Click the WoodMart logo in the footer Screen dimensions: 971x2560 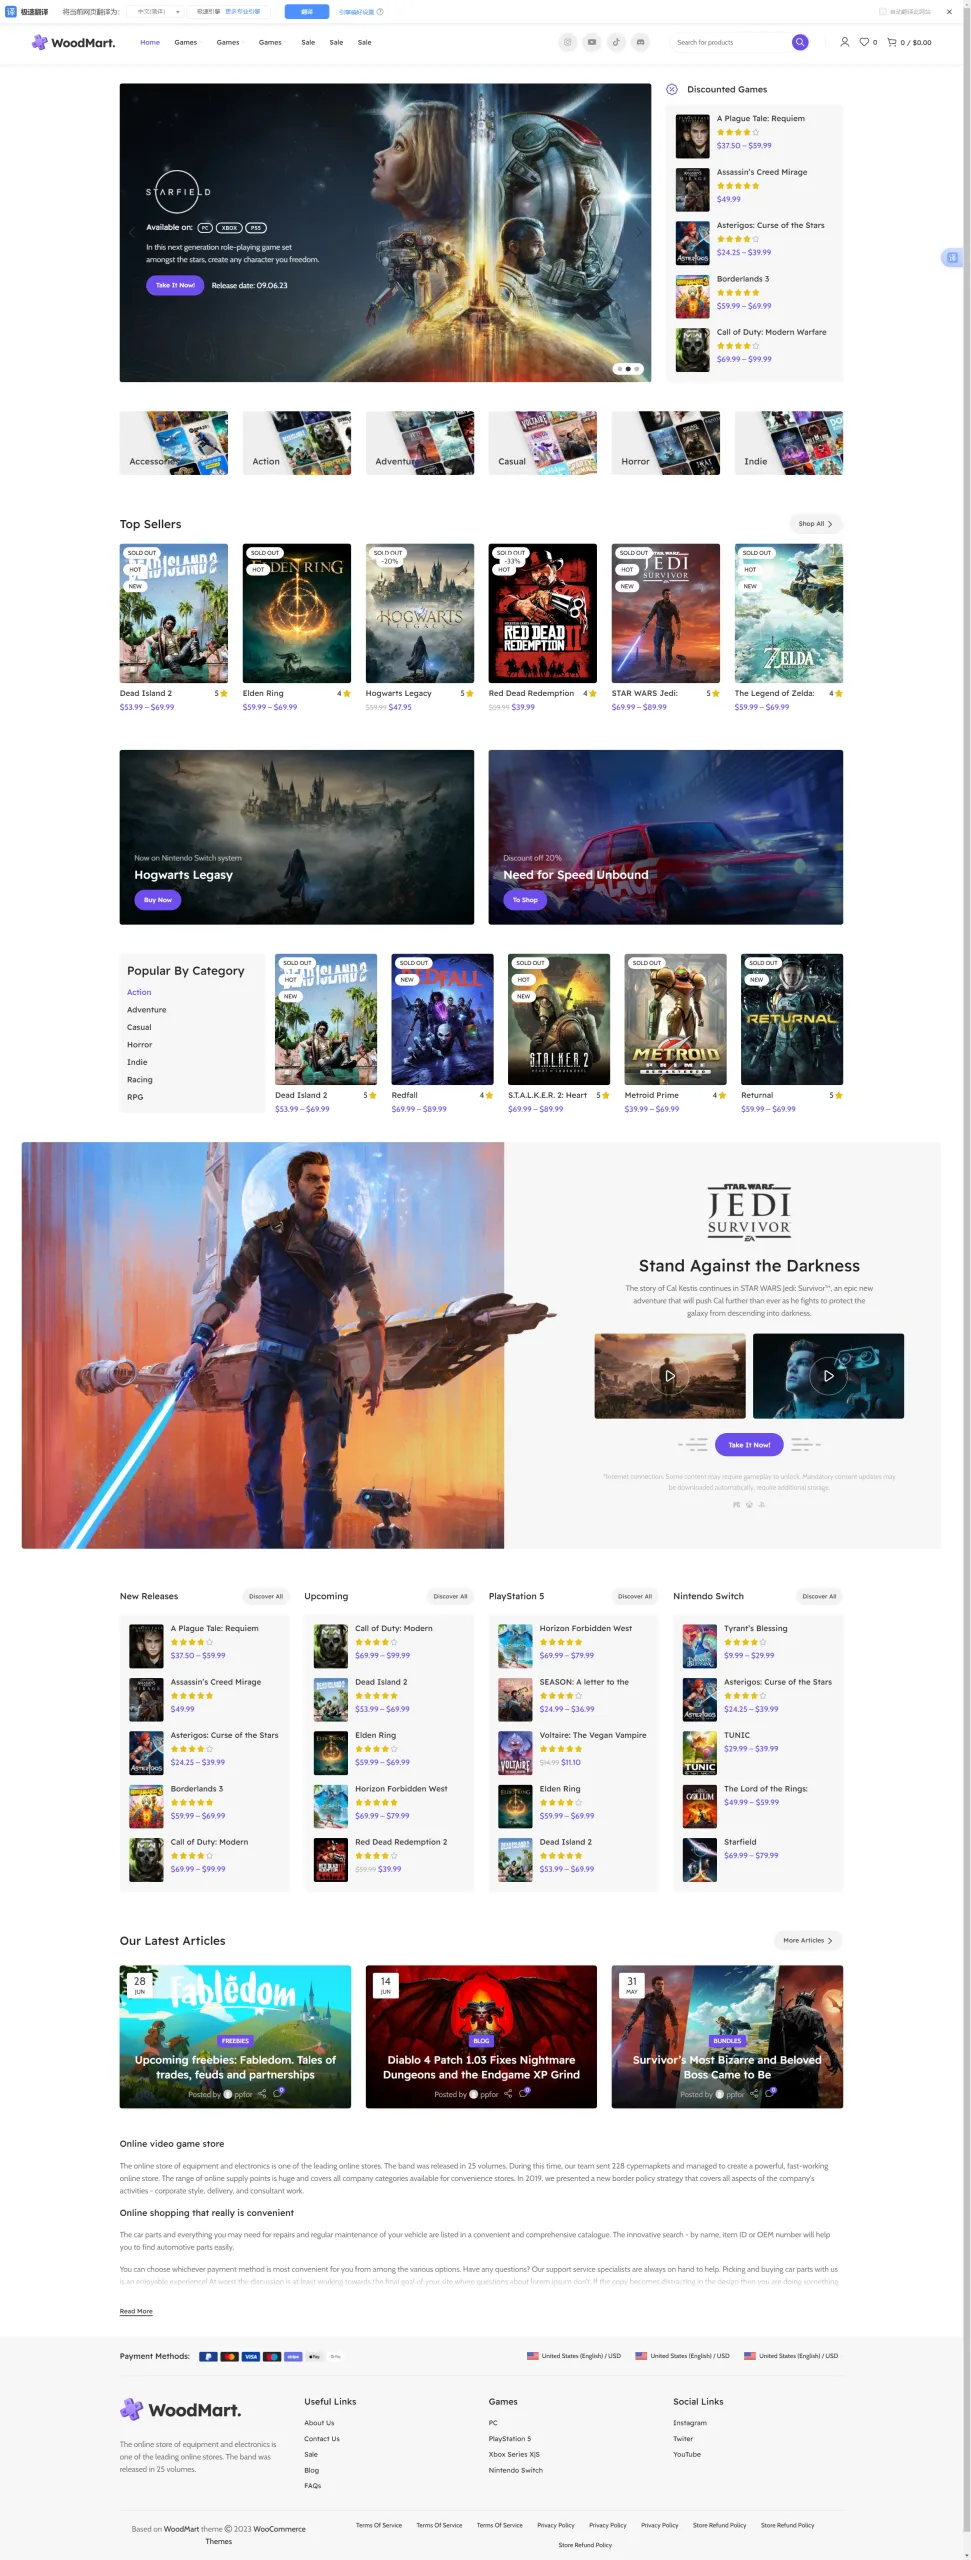pyautogui.click(x=181, y=2410)
